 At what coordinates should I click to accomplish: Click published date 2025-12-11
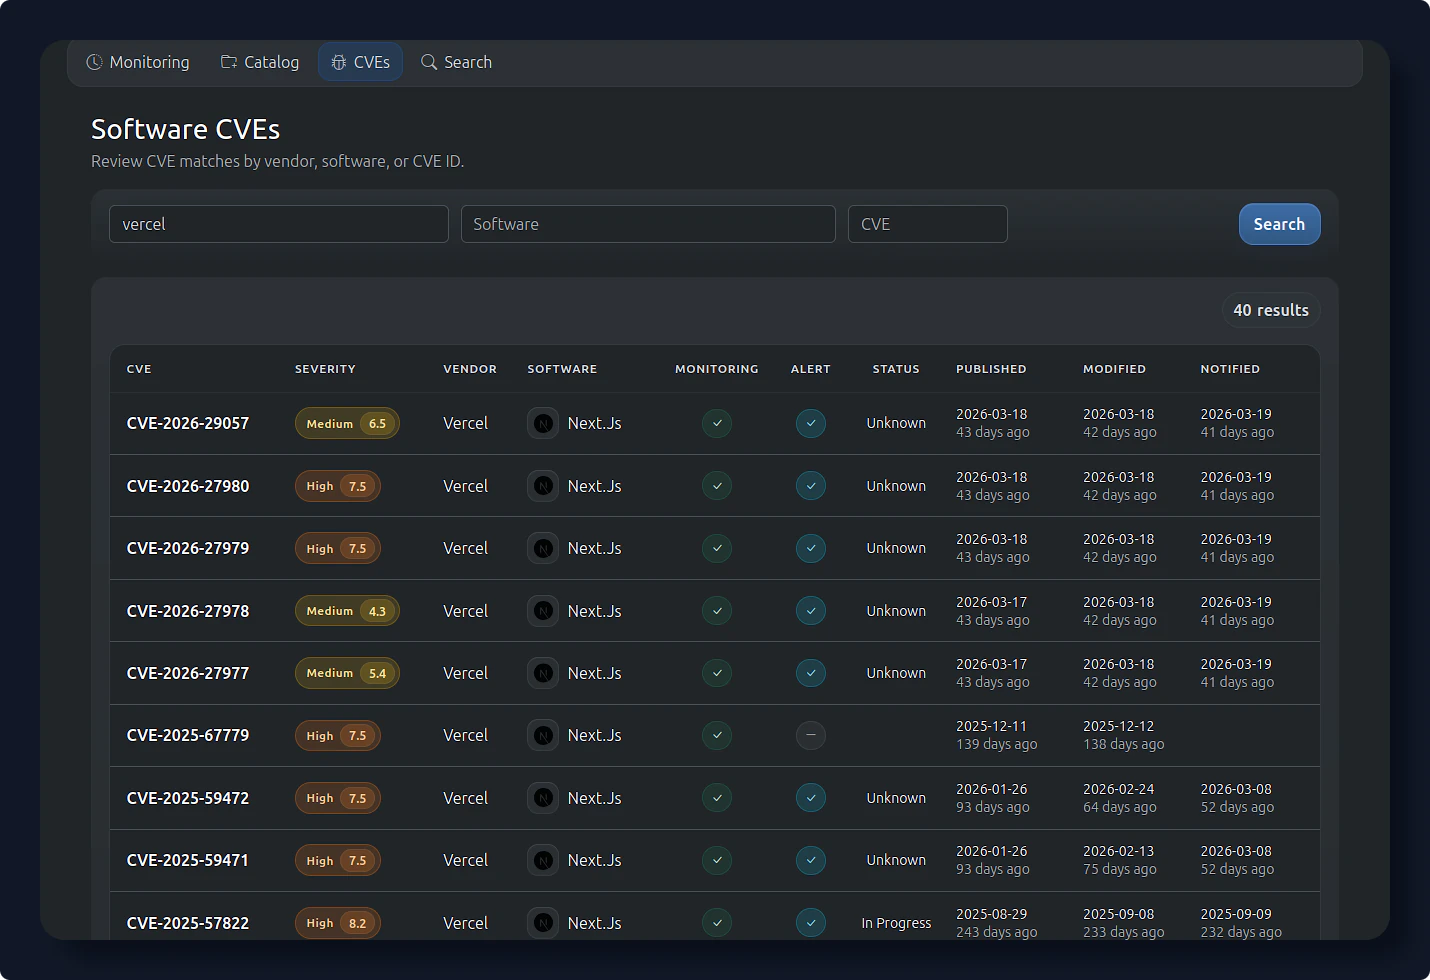click(x=991, y=726)
